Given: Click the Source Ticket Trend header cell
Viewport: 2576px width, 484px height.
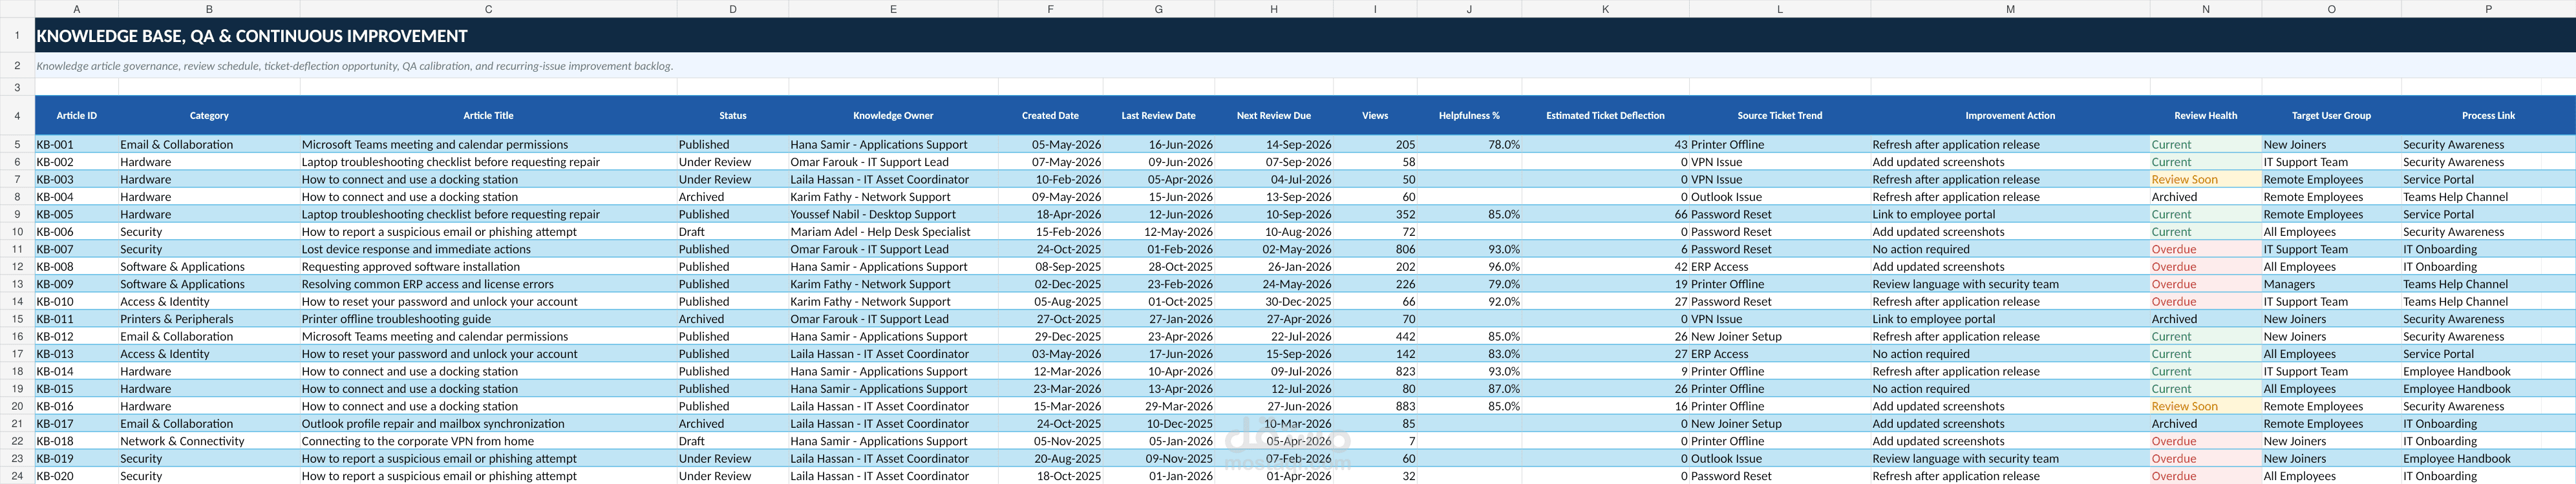Looking at the screenshot, I should tap(1780, 116).
